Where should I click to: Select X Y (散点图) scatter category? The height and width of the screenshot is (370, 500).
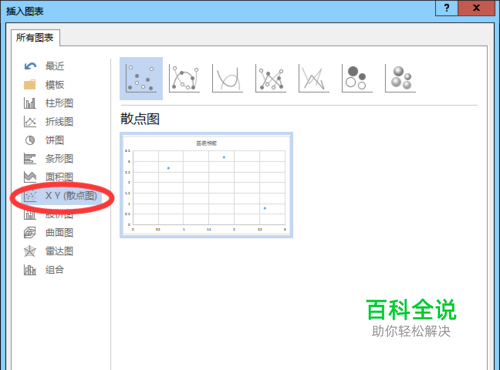click(x=61, y=196)
